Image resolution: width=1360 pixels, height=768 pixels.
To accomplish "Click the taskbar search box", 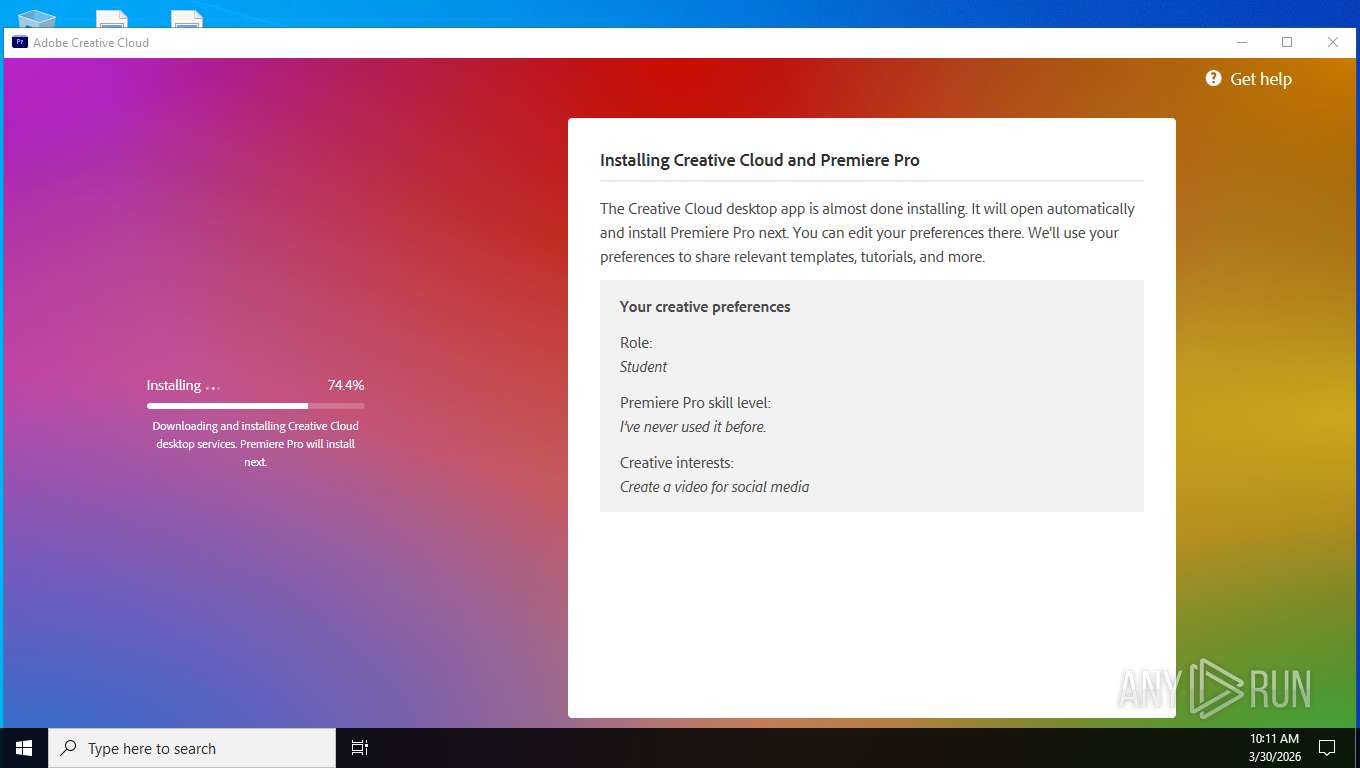I will 192,748.
